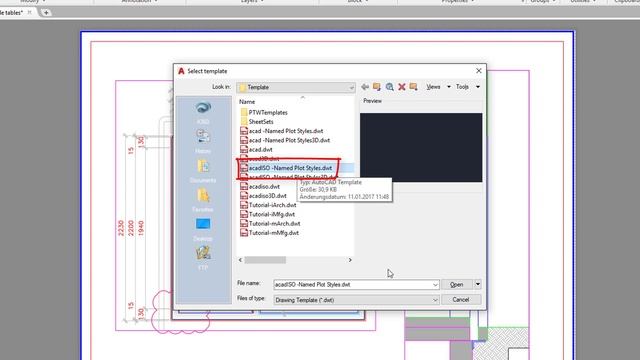Select Tutorial-mArch.dwt template
Image resolution: width=640 pixels, height=360 pixels.
[270, 223]
